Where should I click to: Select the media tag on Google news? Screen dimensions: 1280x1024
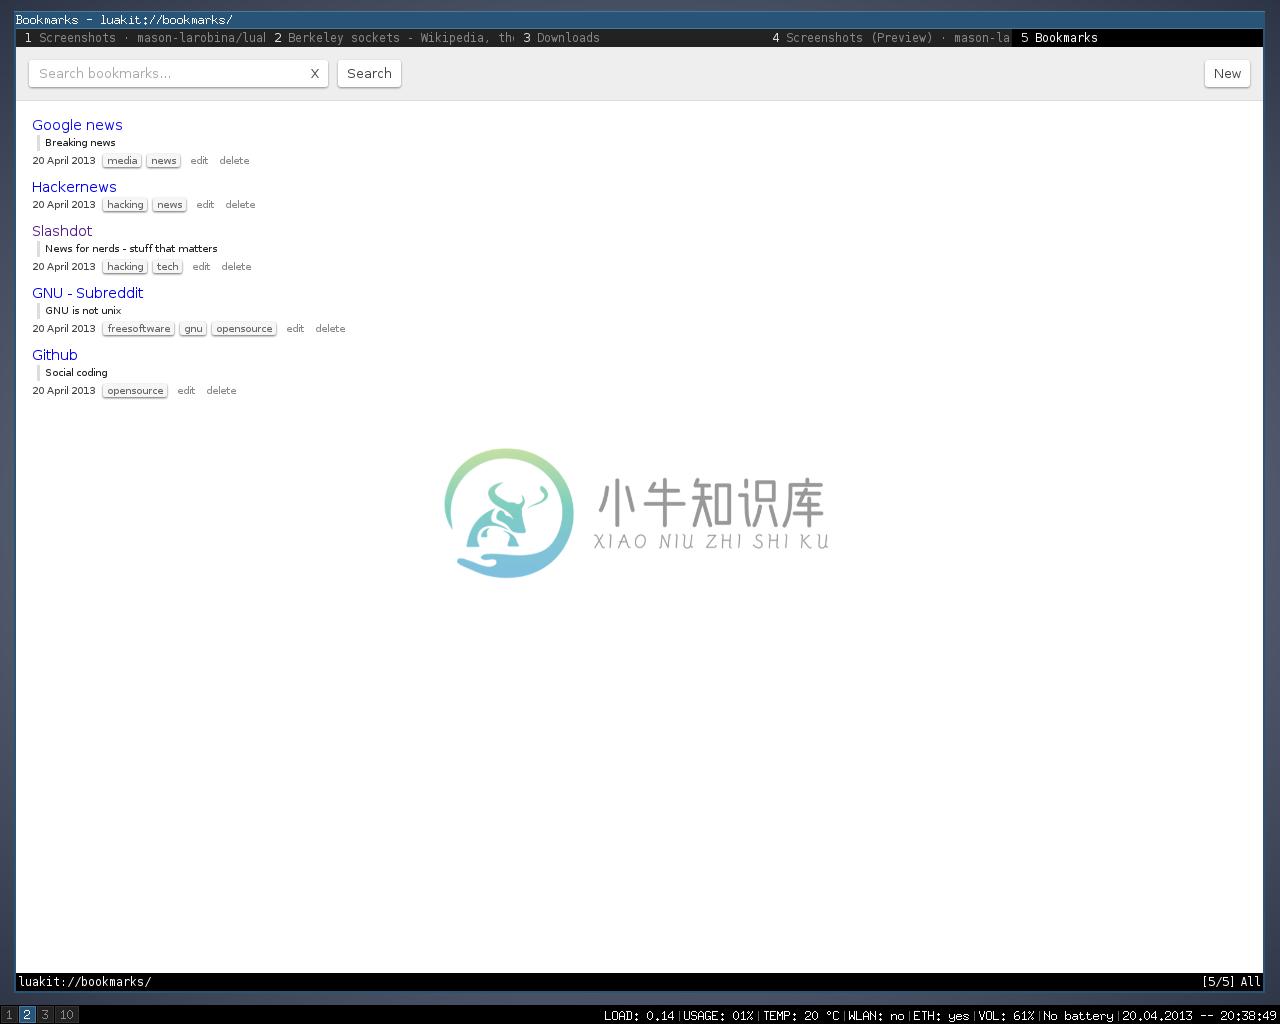click(x=122, y=161)
